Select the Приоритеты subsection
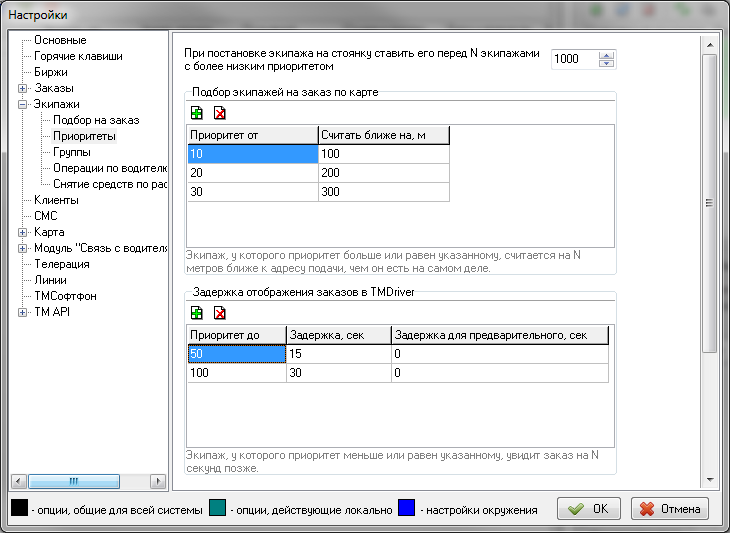Screen dimensions: 730x533 [x=84, y=136]
